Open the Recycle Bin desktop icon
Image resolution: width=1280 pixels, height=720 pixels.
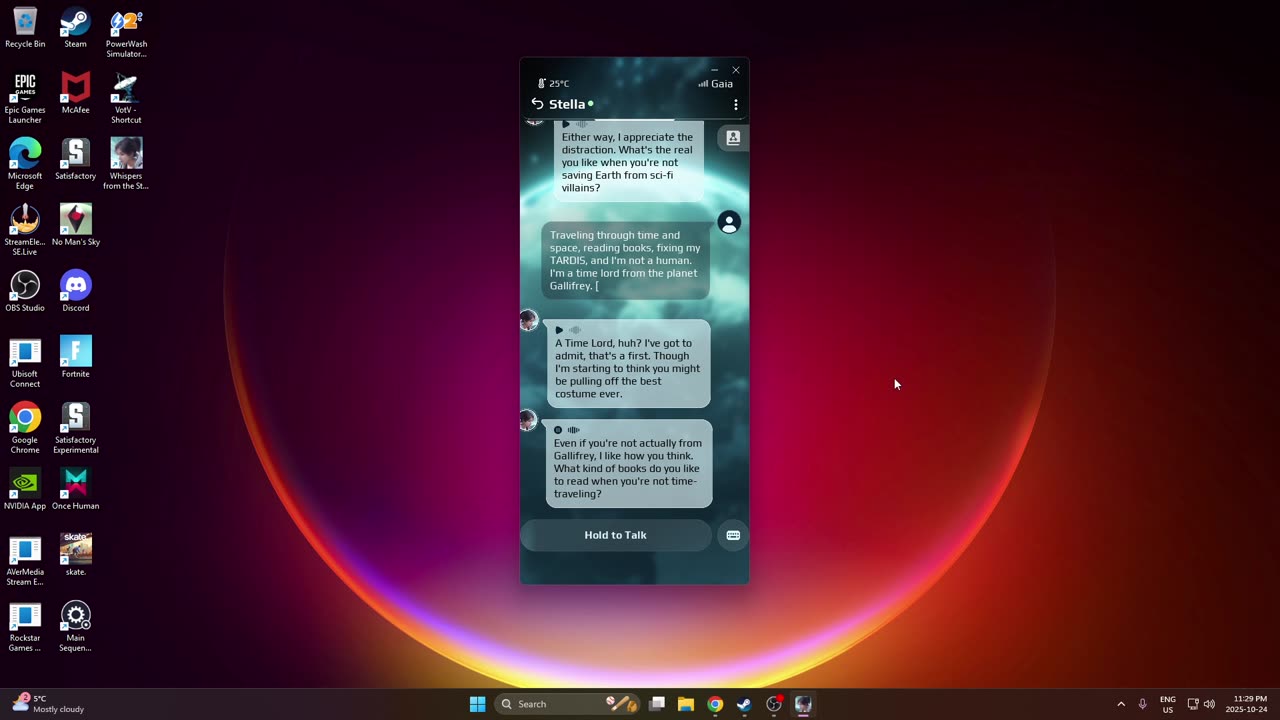click(x=25, y=28)
